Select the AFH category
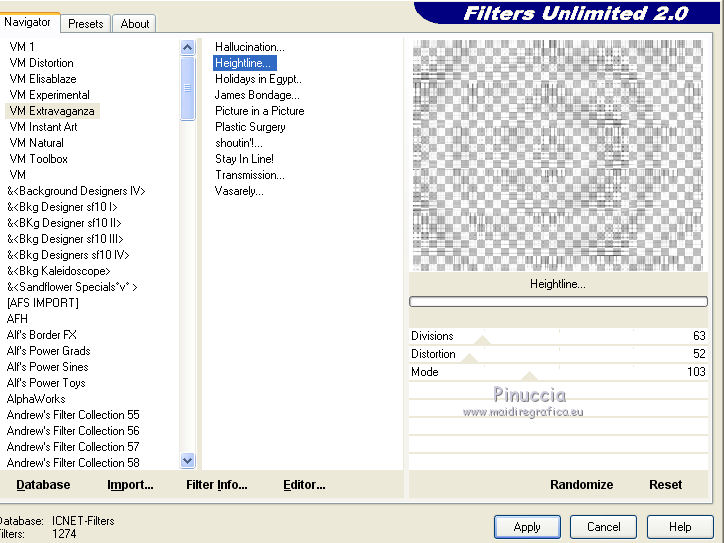 pyautogui.click(x=18, y=319)
